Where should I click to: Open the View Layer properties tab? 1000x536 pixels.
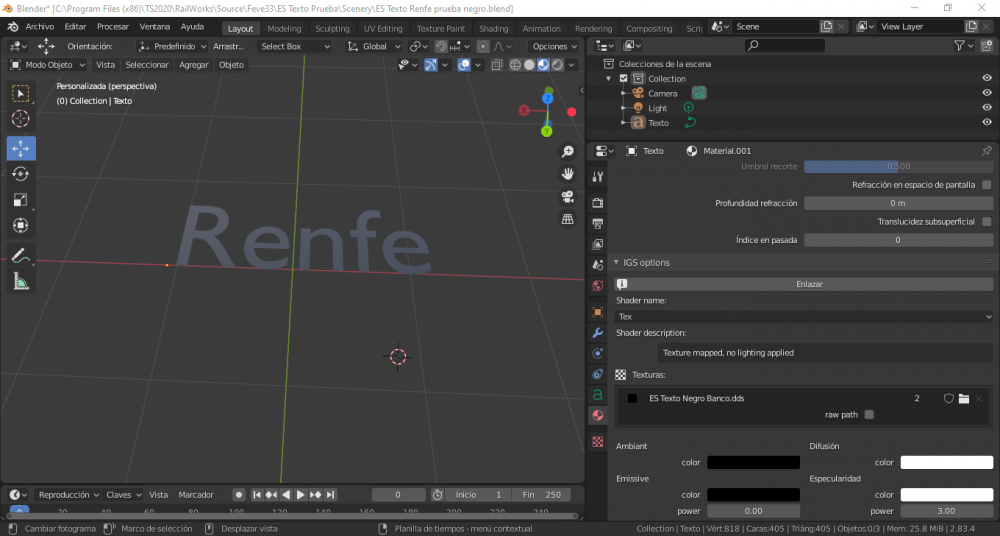tap(598, 244)
